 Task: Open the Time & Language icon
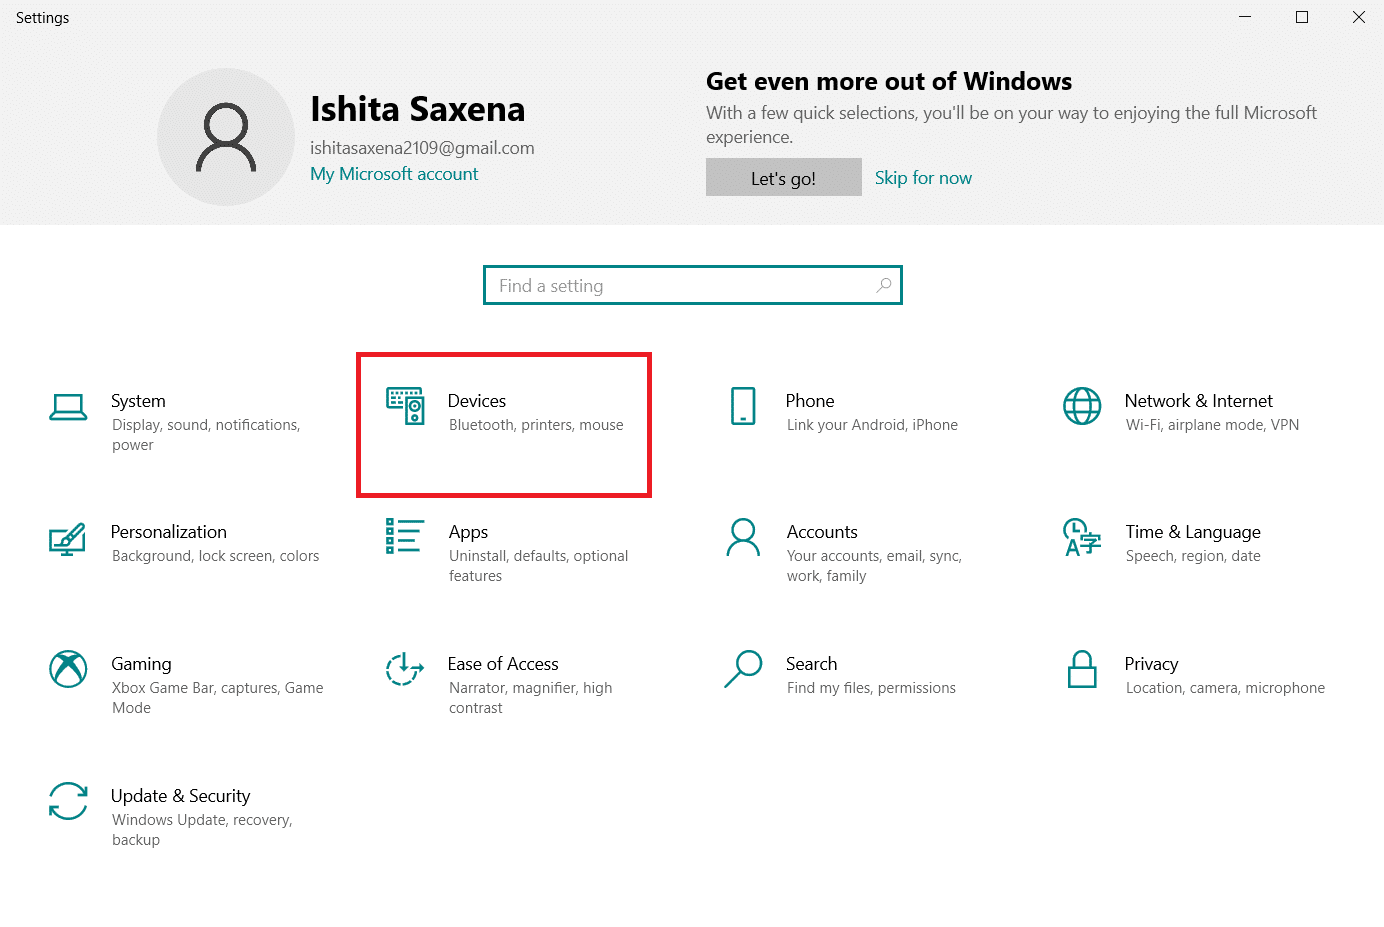click(1082, 537)
